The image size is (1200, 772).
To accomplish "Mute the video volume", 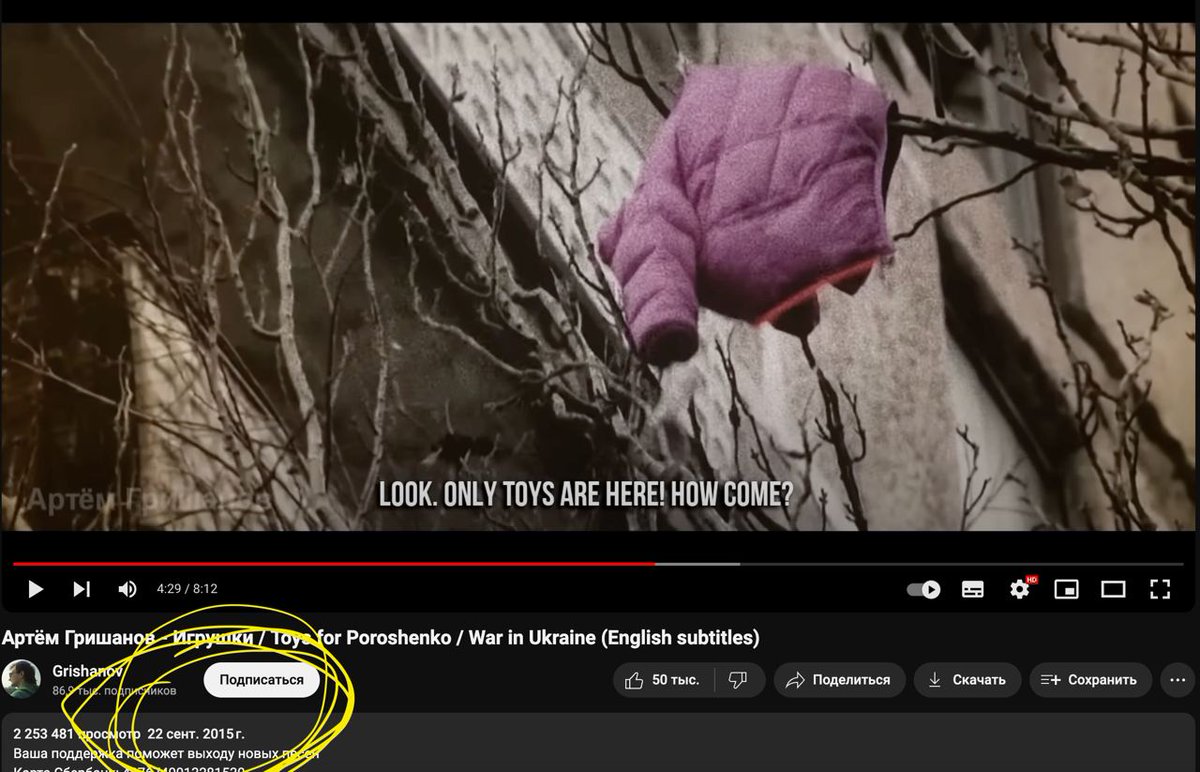I will (x=127, y=589).
